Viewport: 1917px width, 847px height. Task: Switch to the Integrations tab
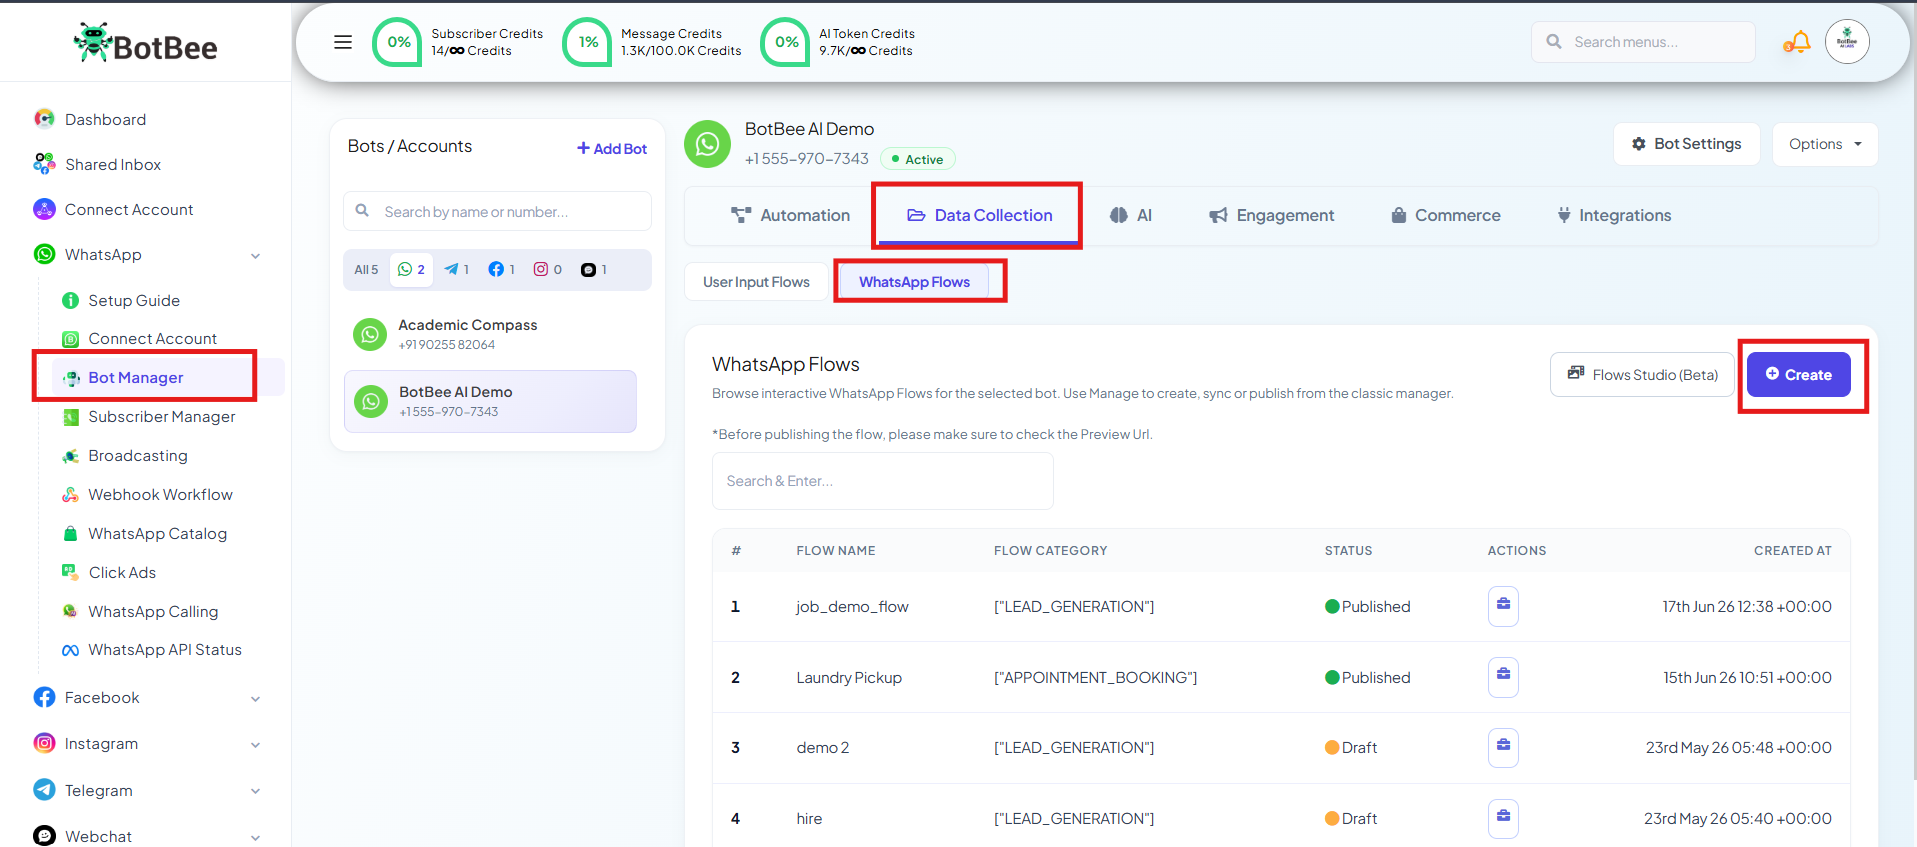pos(1614,215)
